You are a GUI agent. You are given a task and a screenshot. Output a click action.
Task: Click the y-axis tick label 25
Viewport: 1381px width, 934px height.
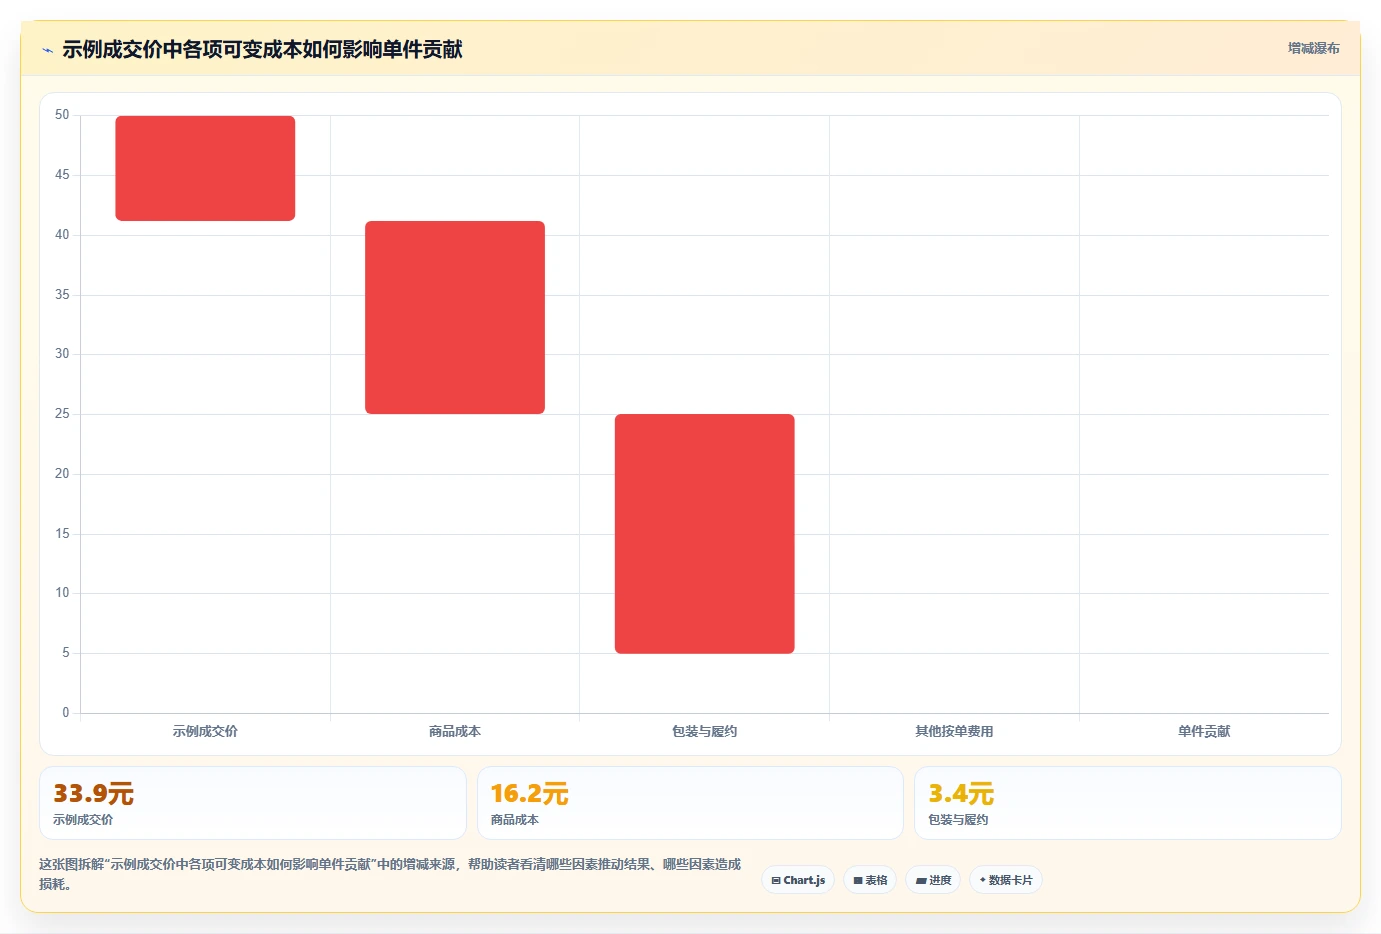[x=62, y=414]
